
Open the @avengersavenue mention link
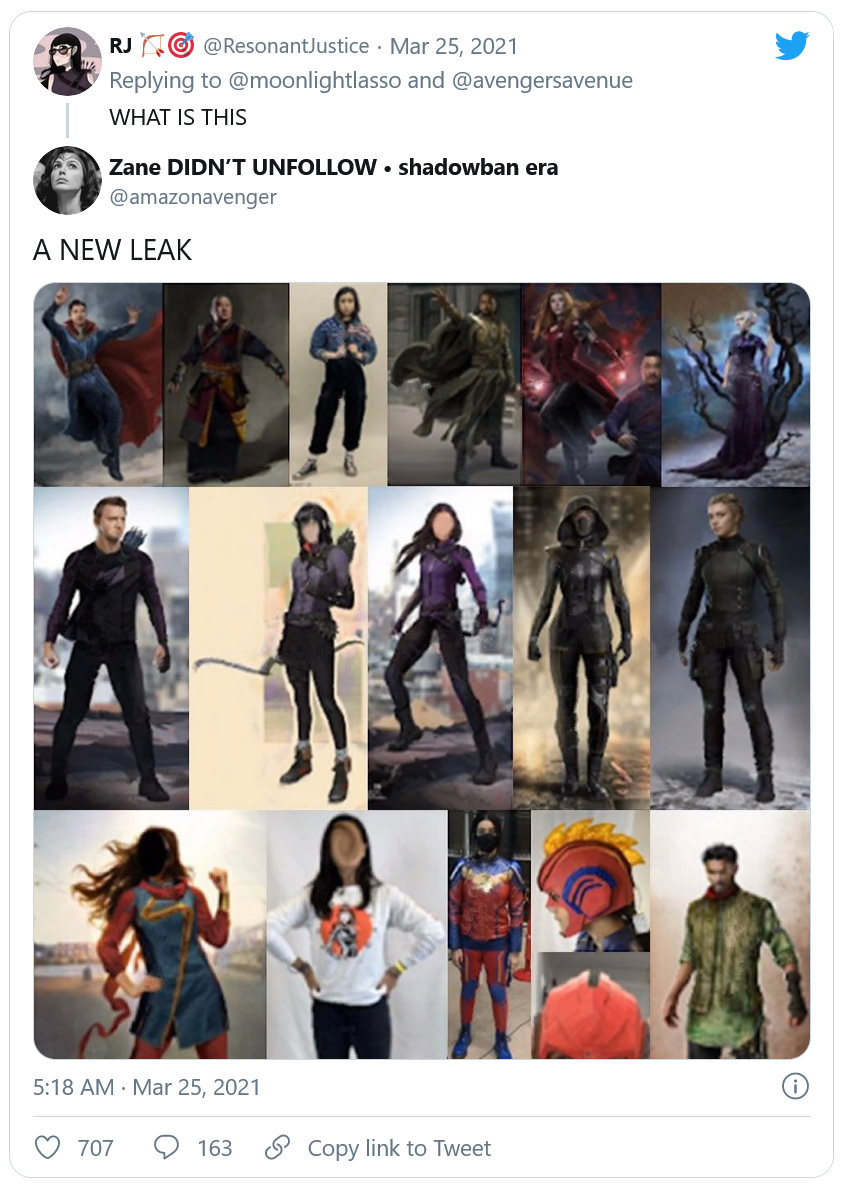click(542, 80)
